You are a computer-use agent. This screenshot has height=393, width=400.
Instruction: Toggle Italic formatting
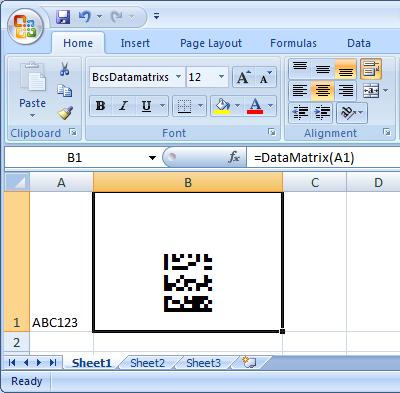pyautogui.click(x=123, y=106)
